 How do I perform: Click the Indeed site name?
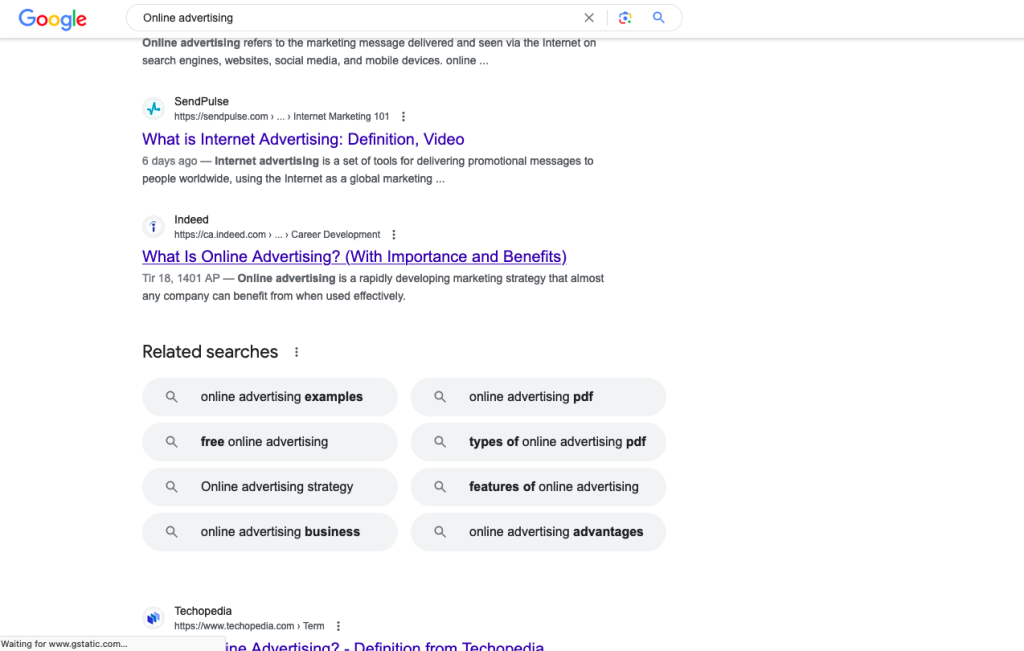191,219
